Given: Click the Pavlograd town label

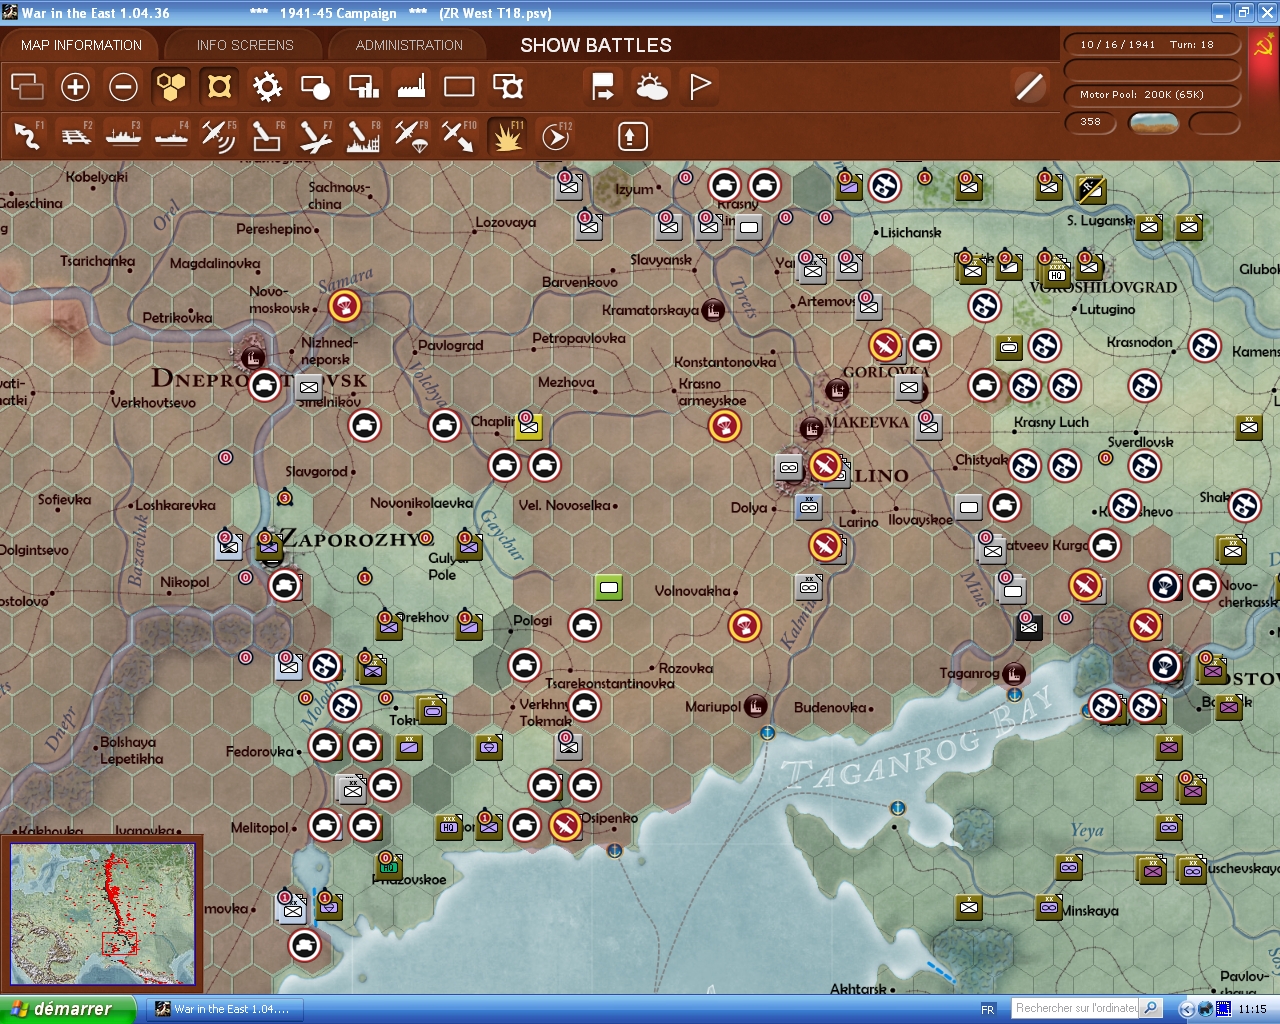Looking at the screenshot, I should pos(450,345).
